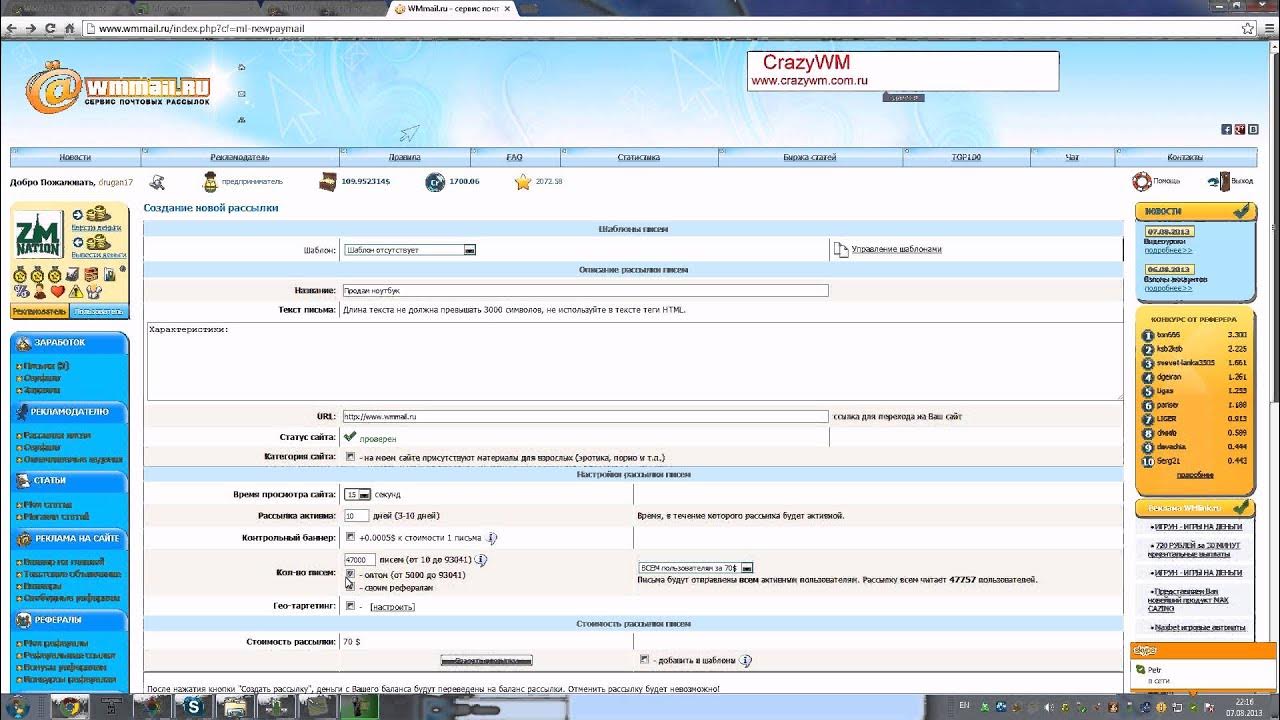1280x720 pixels.
Task: Click the gold star rating icon
Action: click(522, 182)
